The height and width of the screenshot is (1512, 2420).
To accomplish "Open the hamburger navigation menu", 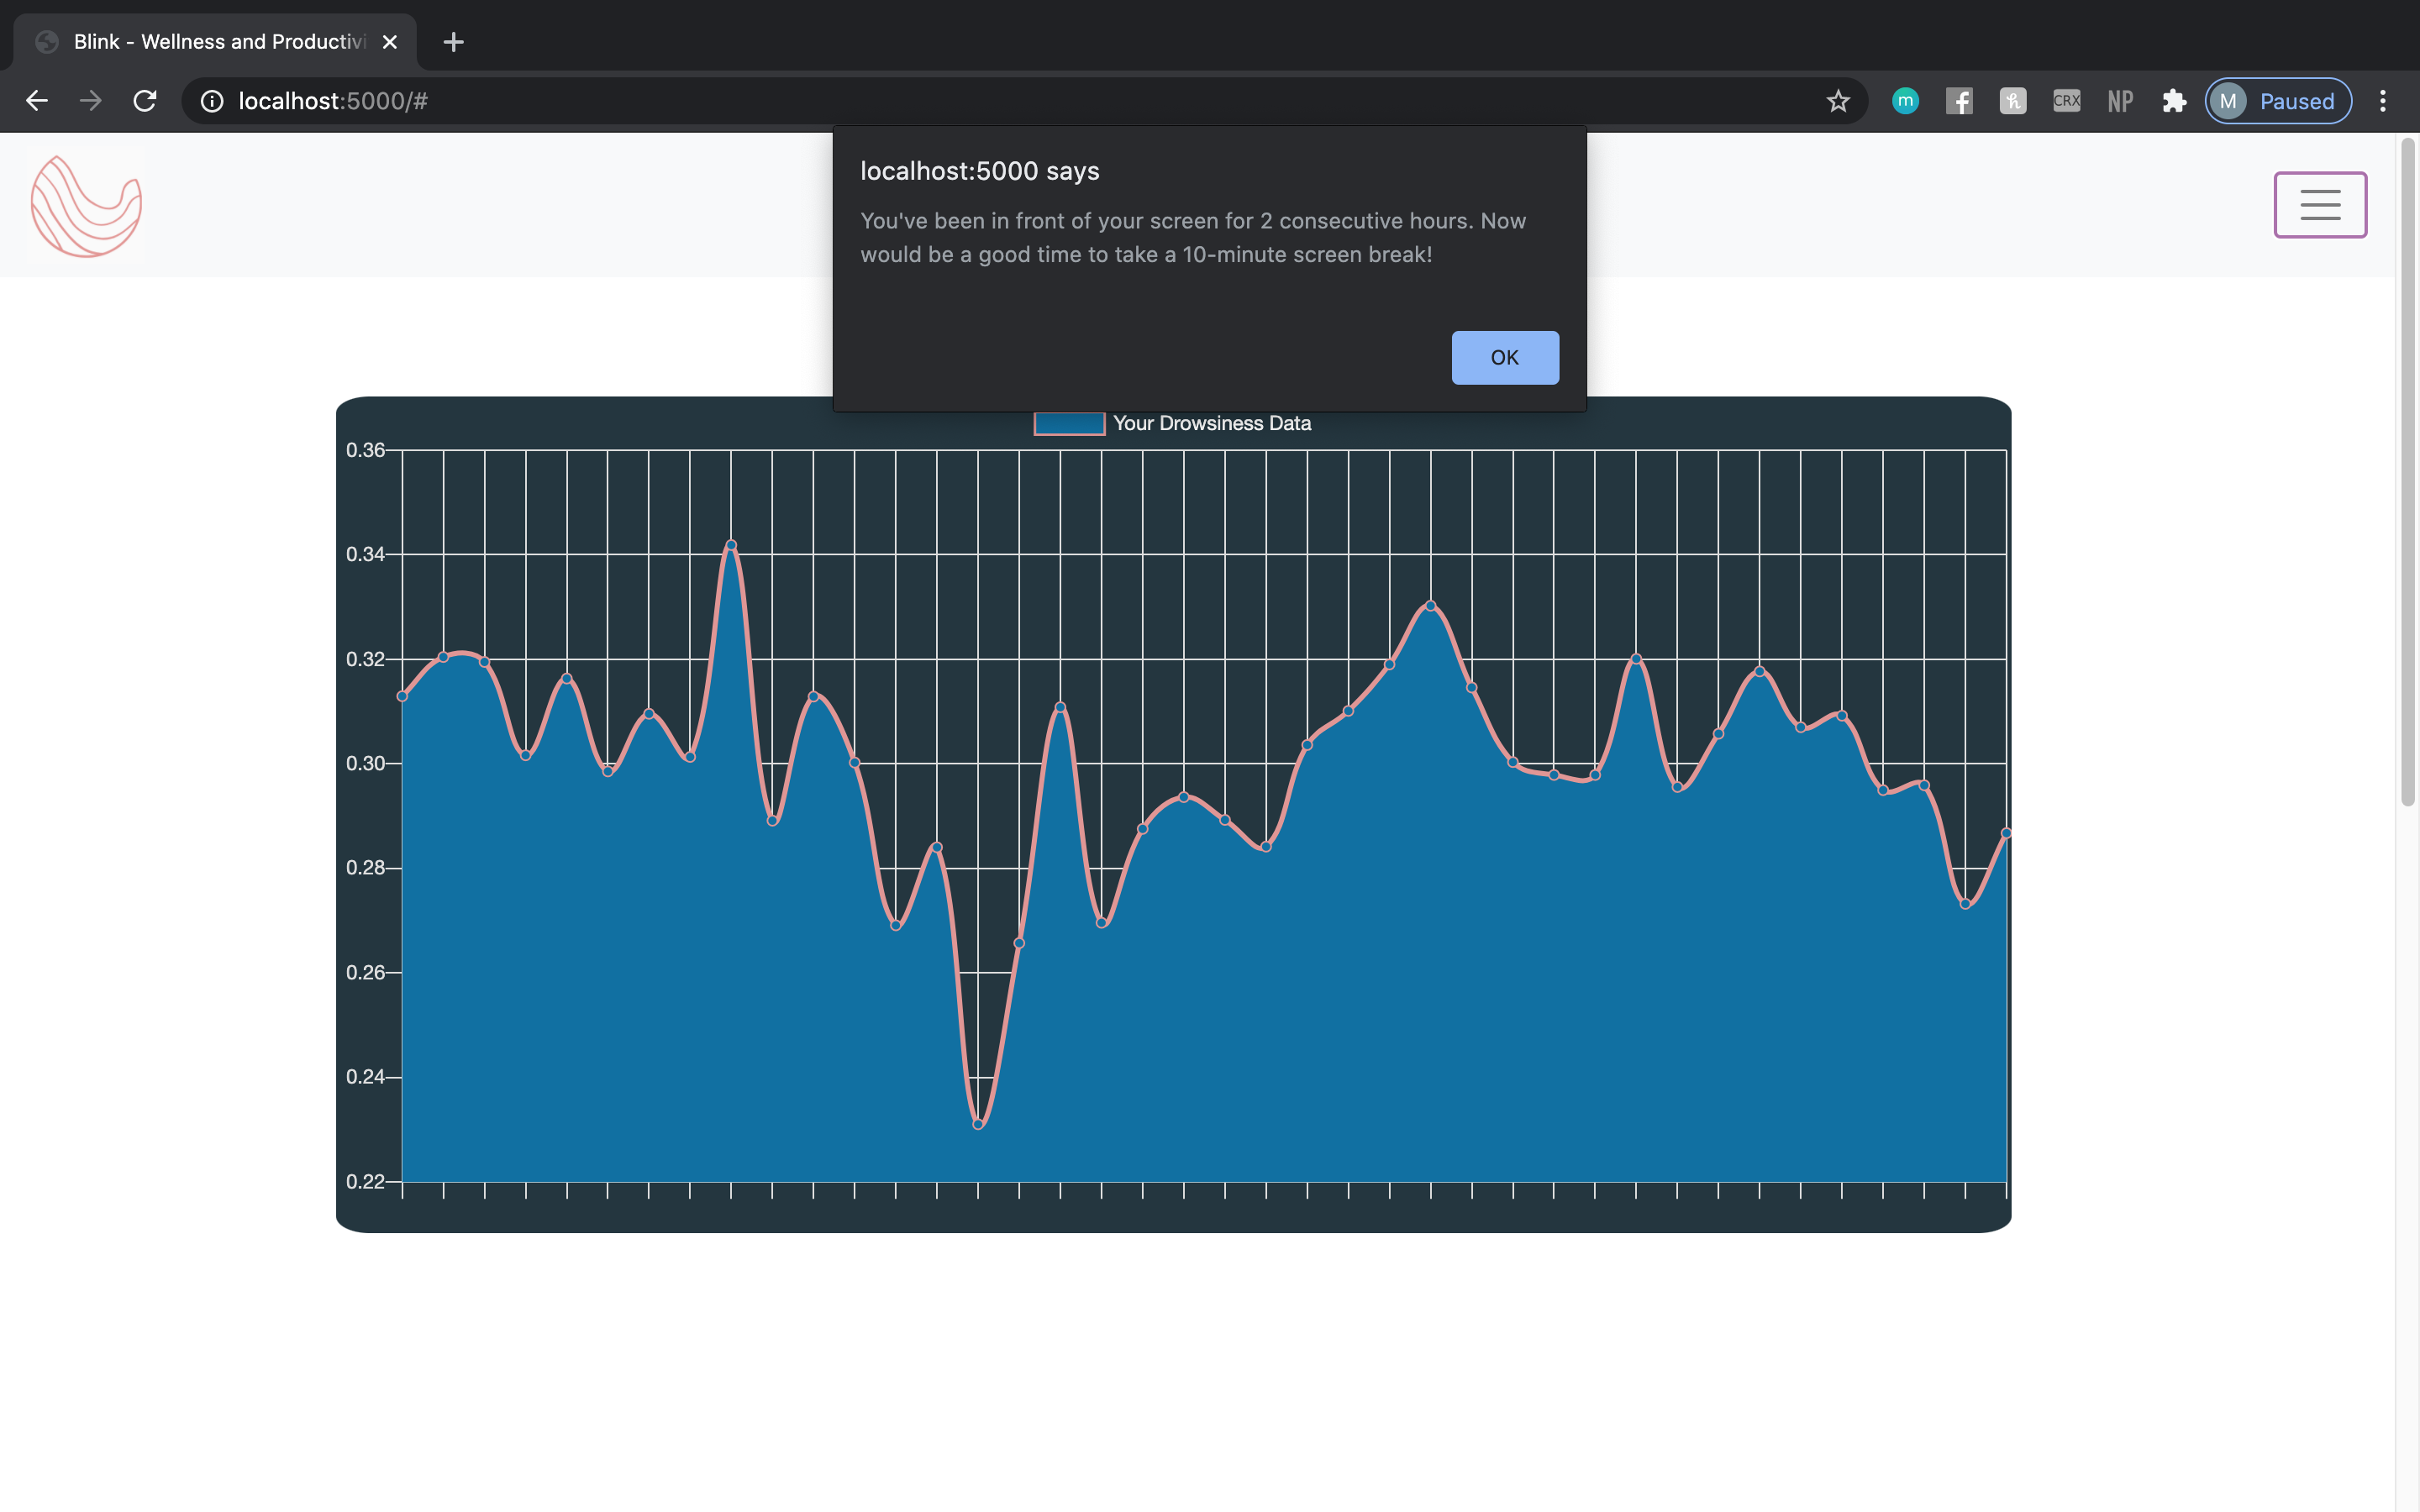I will pos(2319,205).
